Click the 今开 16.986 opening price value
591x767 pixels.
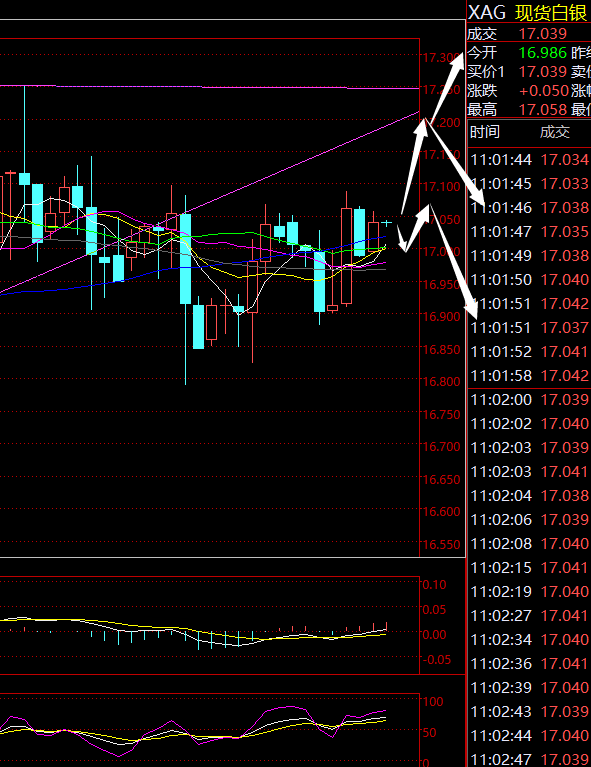[543, 52]
